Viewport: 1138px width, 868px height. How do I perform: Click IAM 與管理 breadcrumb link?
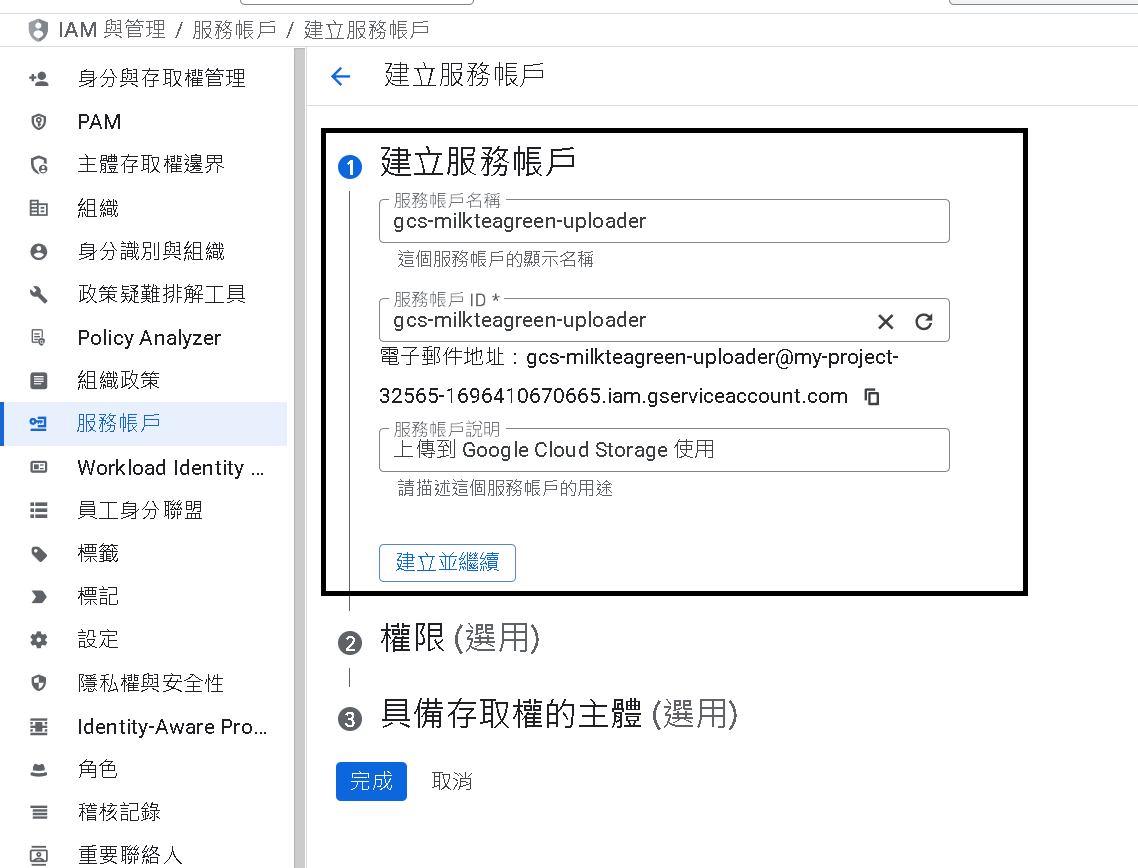pyautogui.click(x=112, y=30)
